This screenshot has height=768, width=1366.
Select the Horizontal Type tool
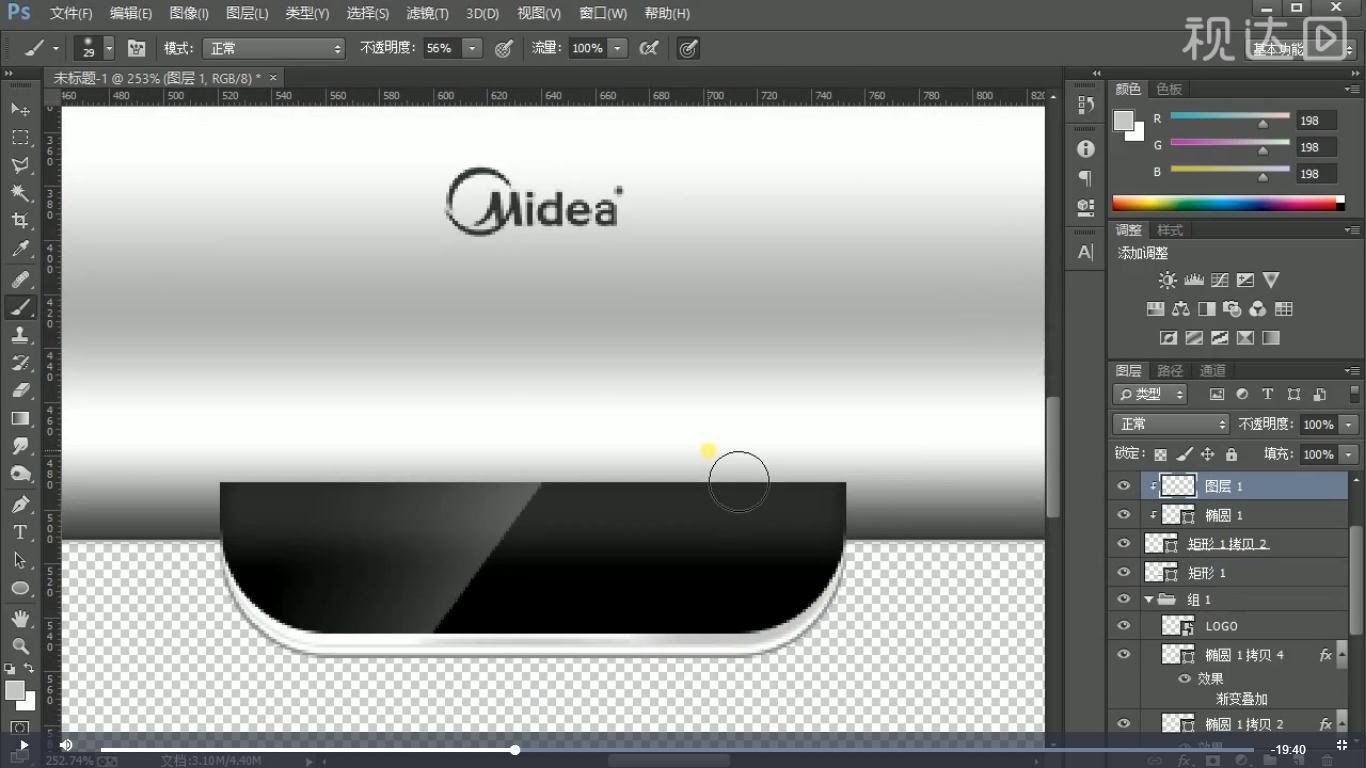[20, 533]
